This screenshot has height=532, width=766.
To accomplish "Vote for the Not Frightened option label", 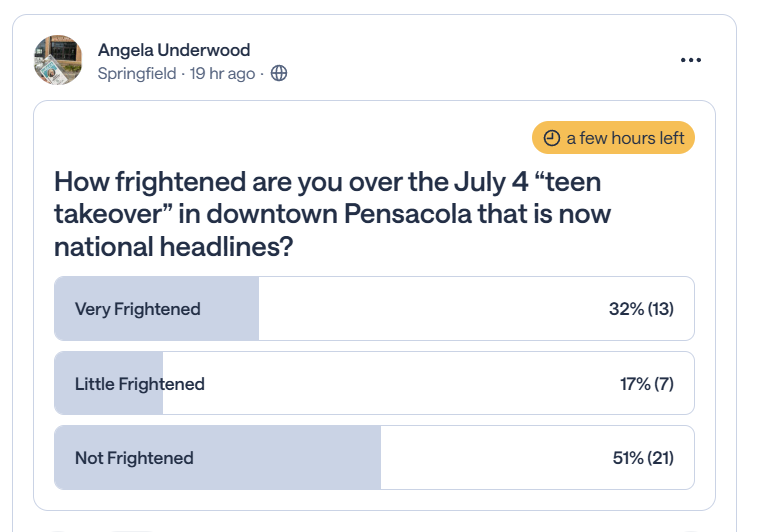I will [134, 458].
